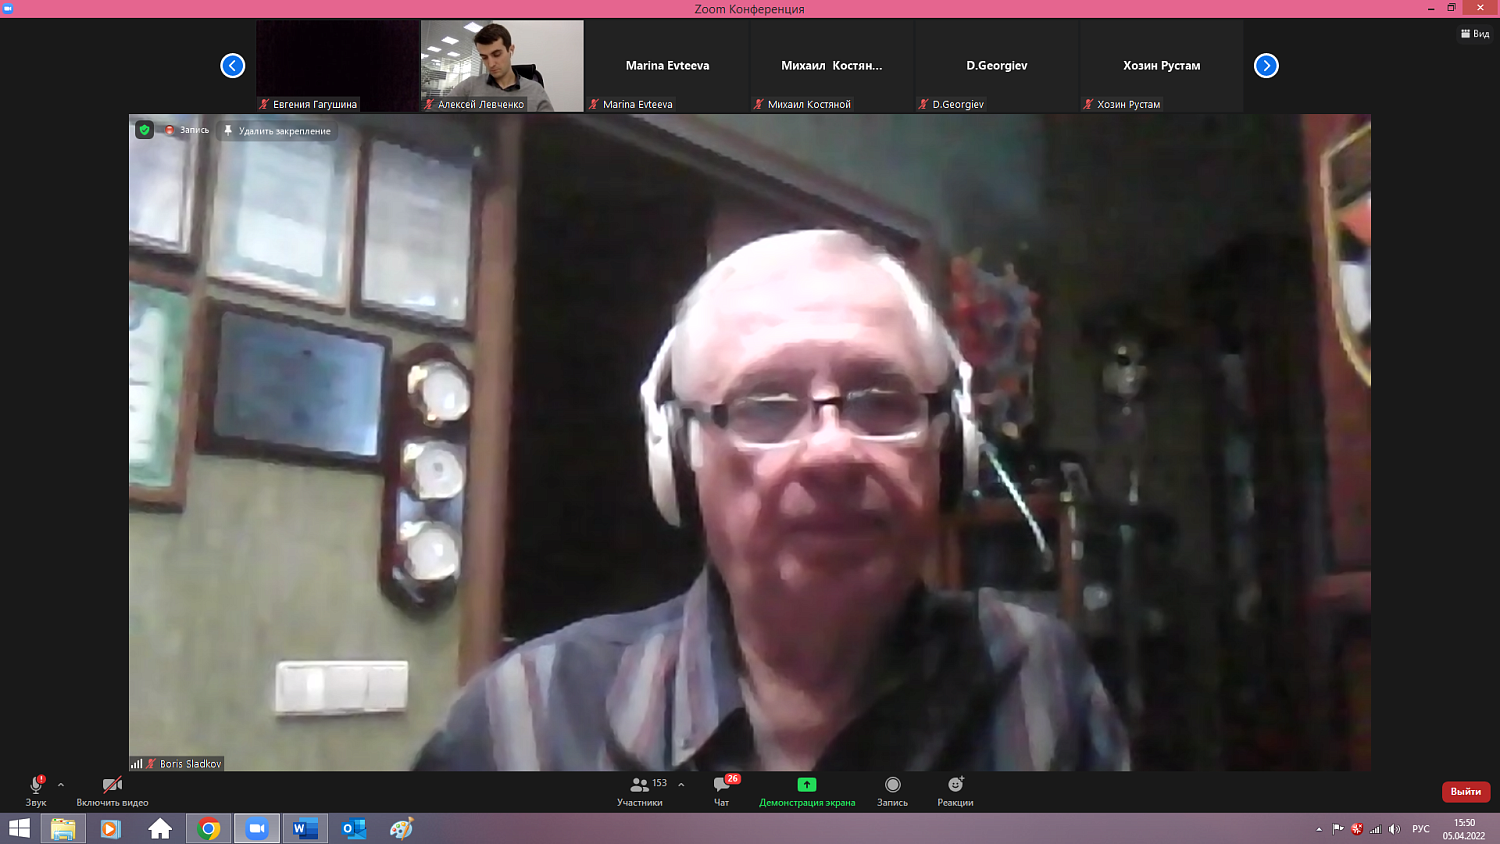Open Google Chrome from the taskbar
Image resolution: width=1500 pixels, height=844 pixels.
coord(209,829)
